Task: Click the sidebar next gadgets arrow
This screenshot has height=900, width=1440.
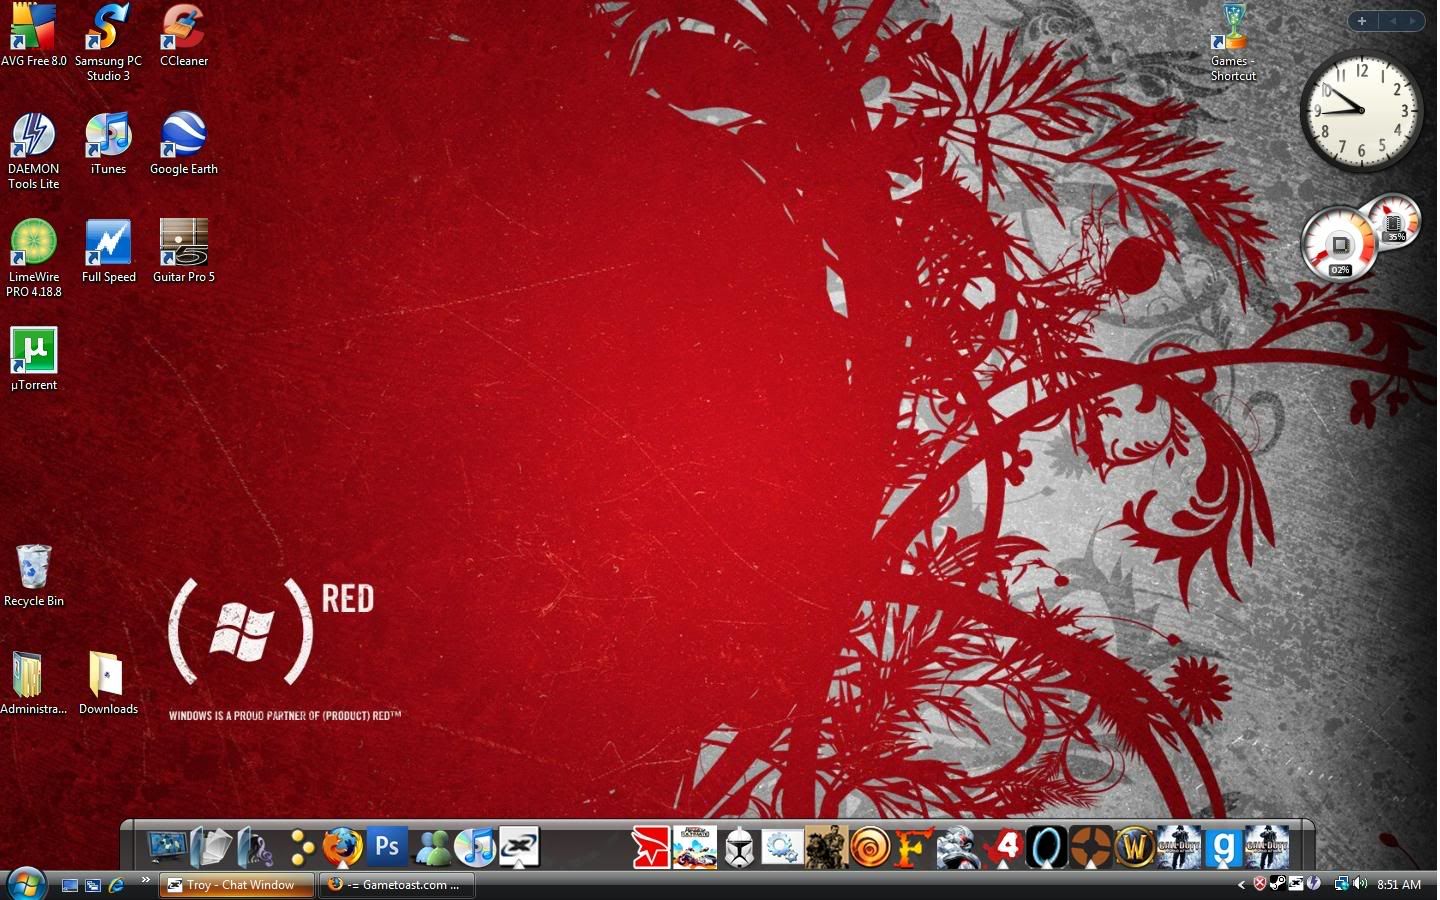Action: point(1413,20)
